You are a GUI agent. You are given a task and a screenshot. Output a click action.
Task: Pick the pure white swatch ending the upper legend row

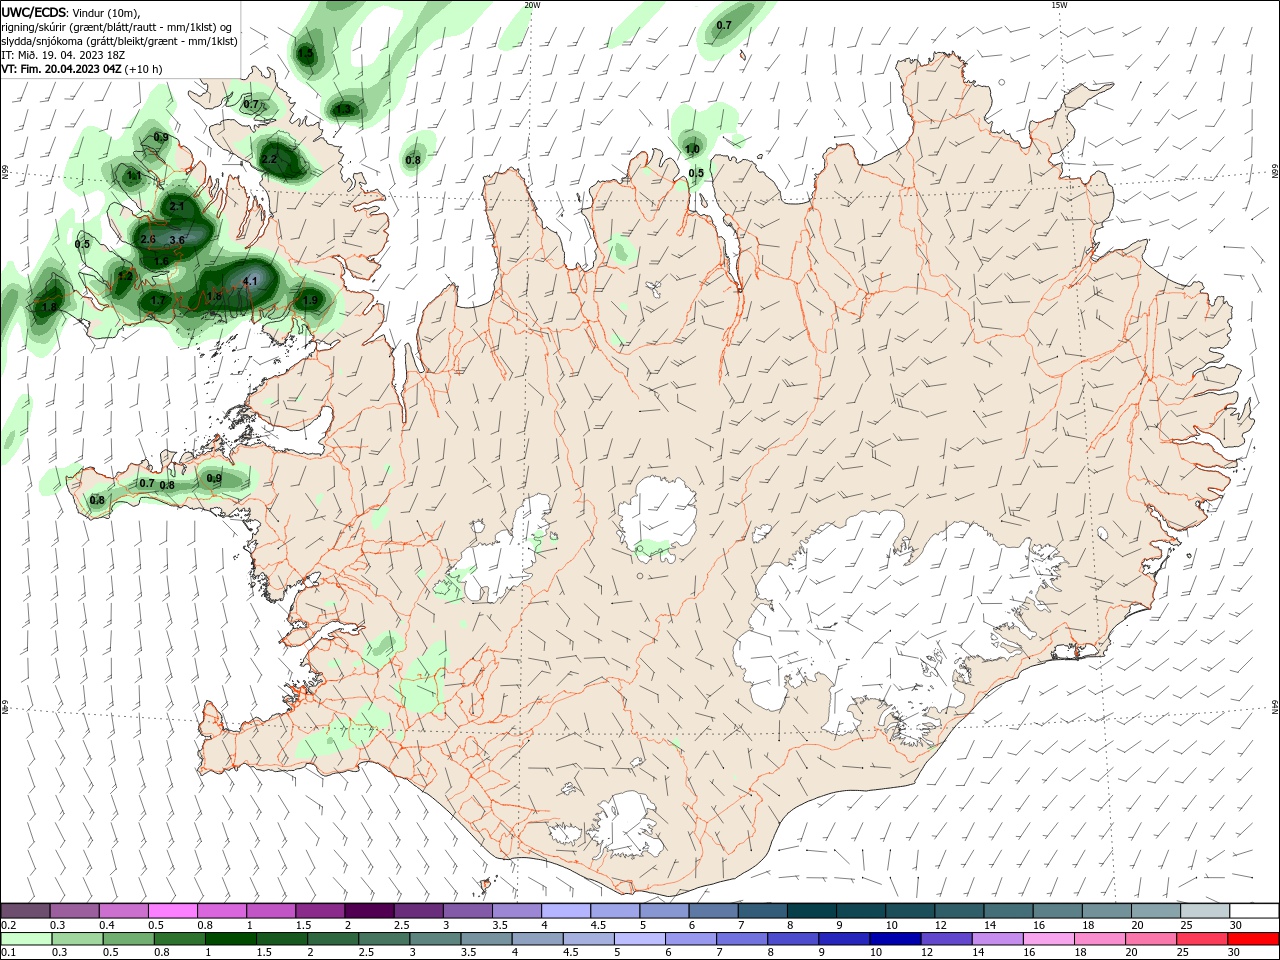(x=1254, y=911)
